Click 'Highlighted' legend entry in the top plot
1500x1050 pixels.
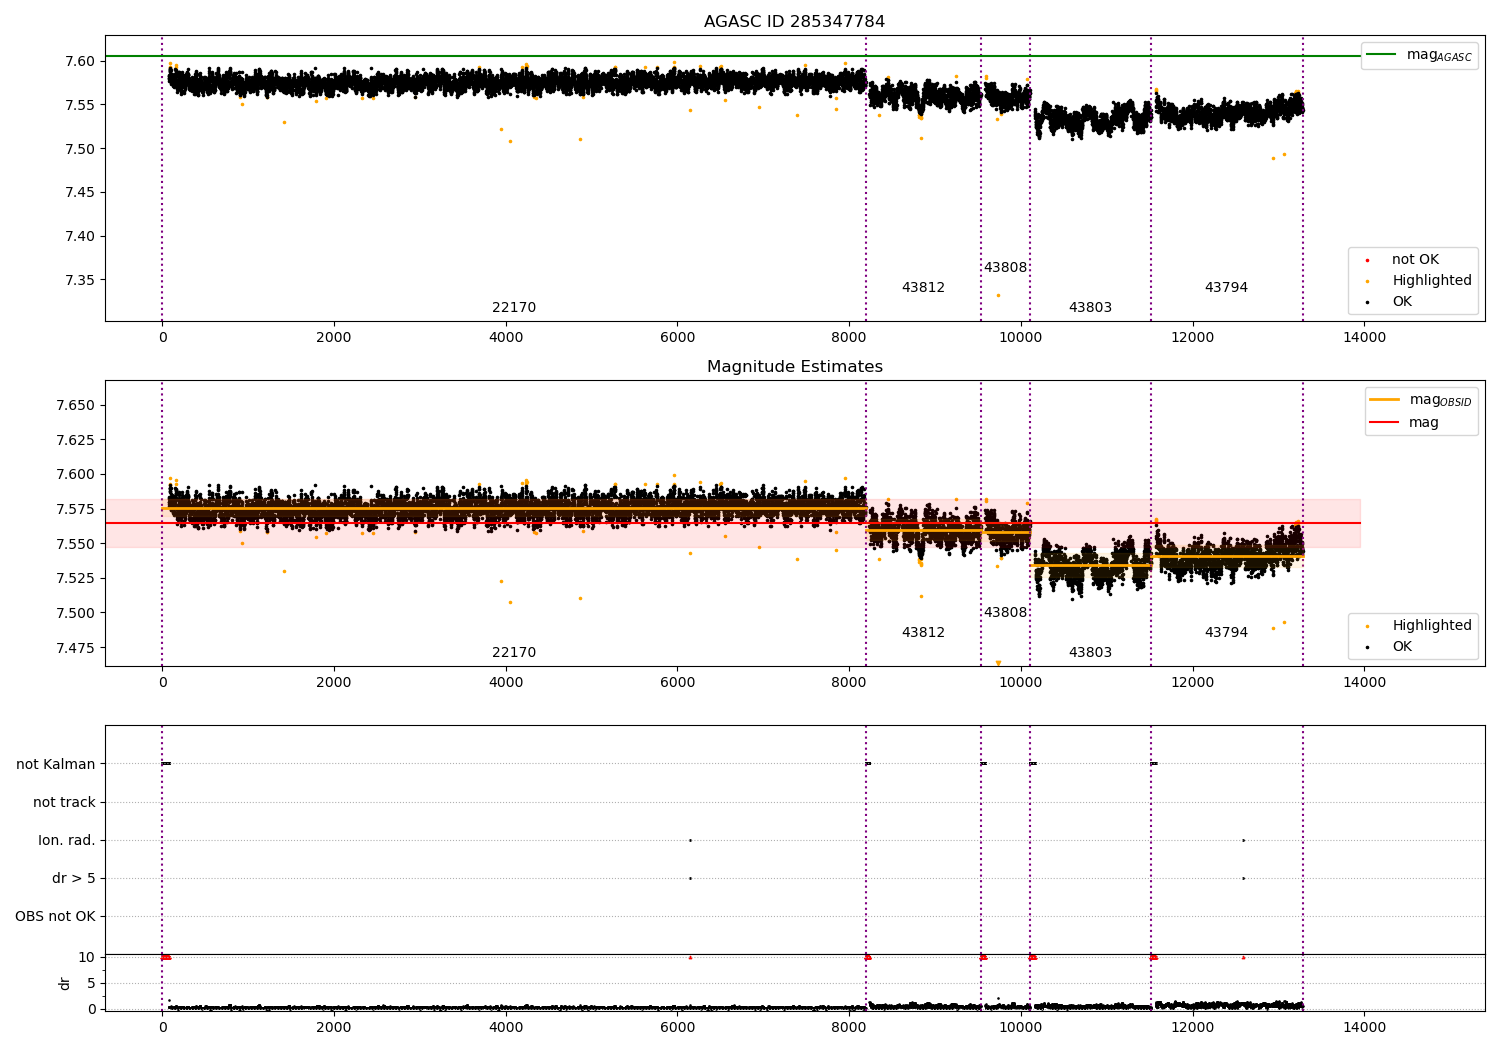(x=1418, y=281)
